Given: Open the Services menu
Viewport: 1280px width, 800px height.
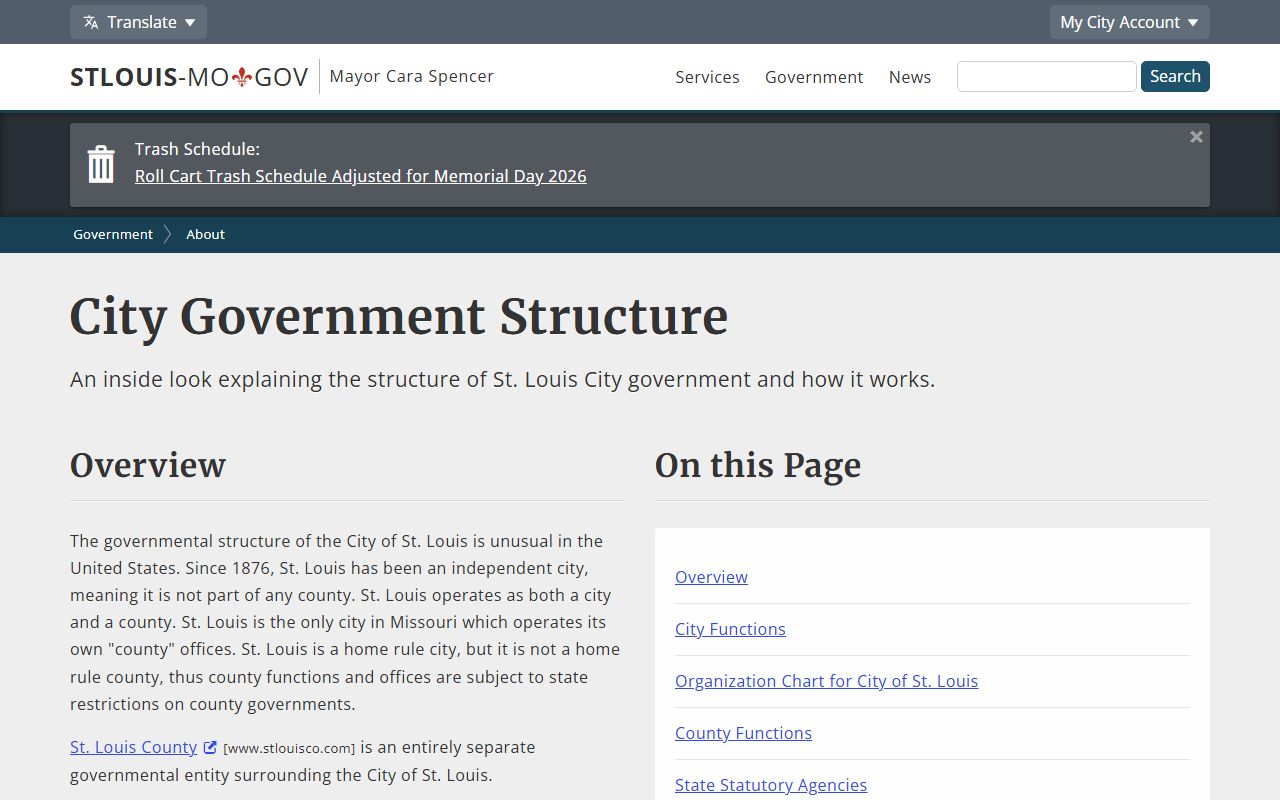Looking at the screenshot, I should 707,77.
